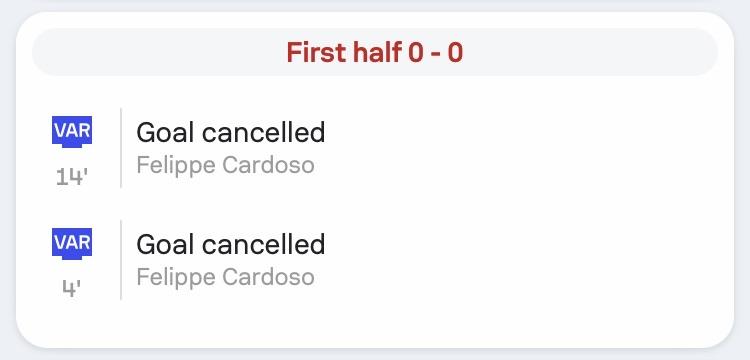Open Felippe Cardoso's profile from the 4' event
The height and width of the screenshot is (360, 750).
225,277
